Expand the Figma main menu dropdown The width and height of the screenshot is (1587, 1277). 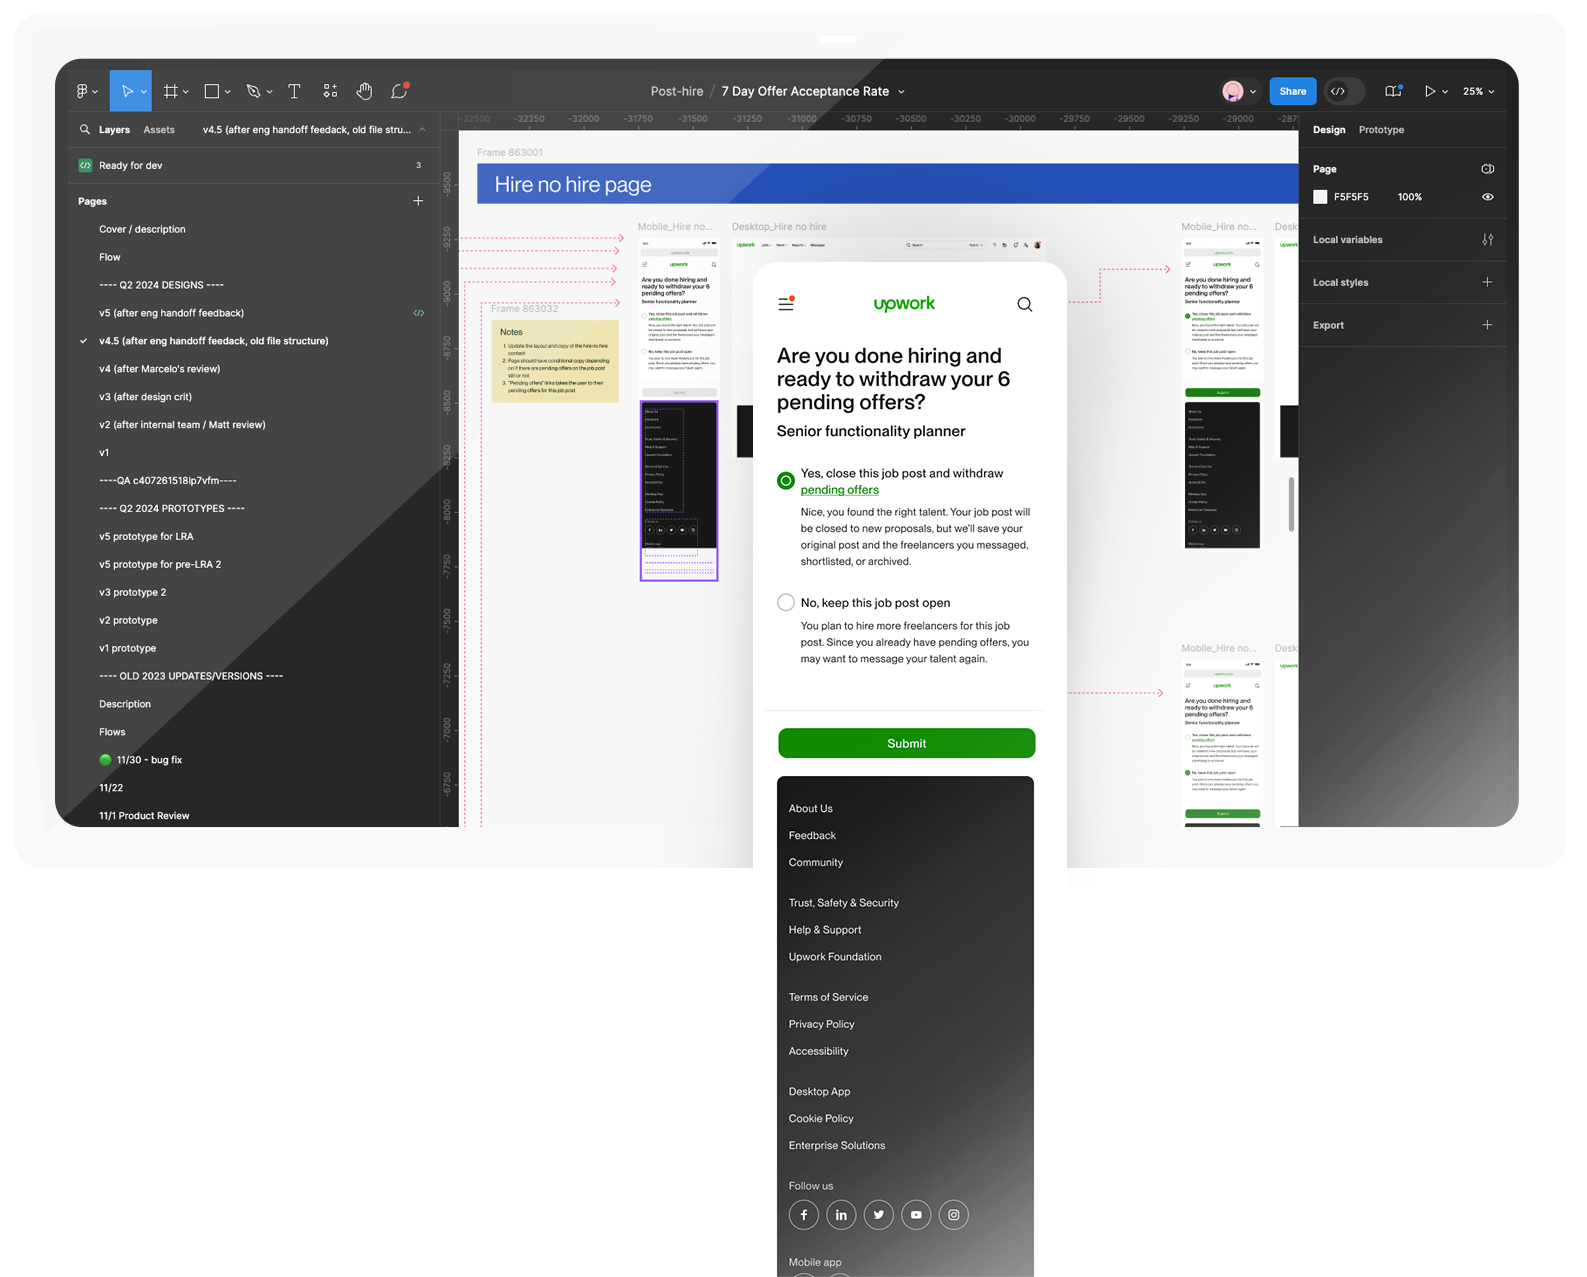[87, 91]
